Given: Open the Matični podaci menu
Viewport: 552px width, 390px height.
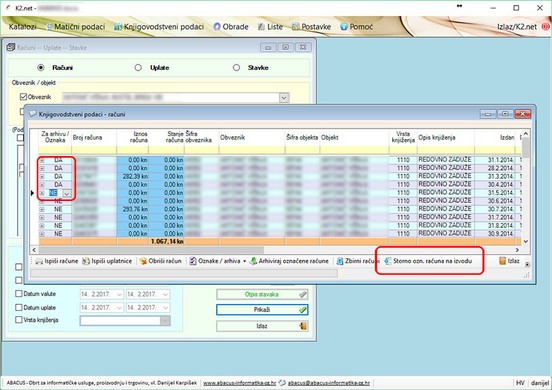Looking at the screenshot, I should [x=75, y=27].
